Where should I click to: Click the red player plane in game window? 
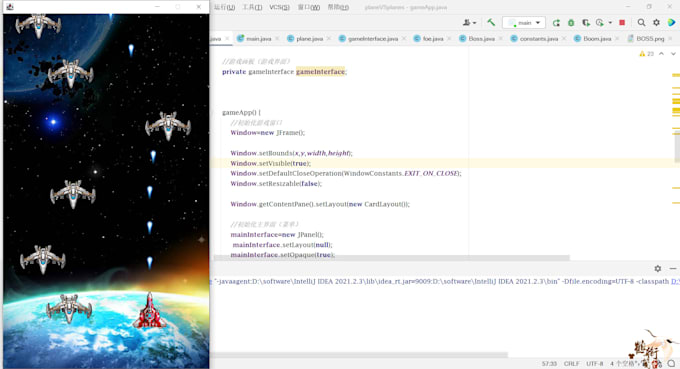click(x=149, y=310)
